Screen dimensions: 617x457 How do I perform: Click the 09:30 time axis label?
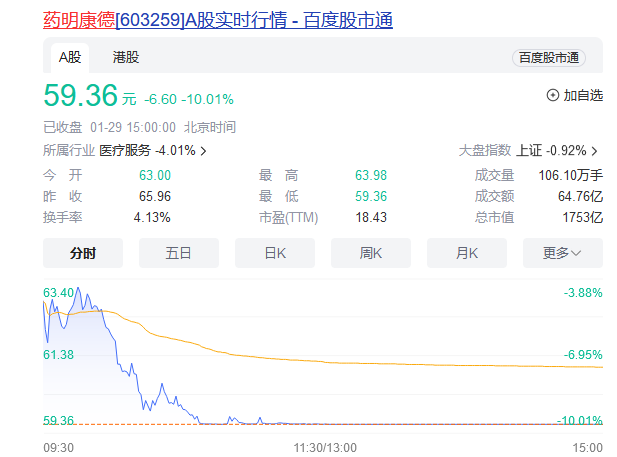coord(58,448)
